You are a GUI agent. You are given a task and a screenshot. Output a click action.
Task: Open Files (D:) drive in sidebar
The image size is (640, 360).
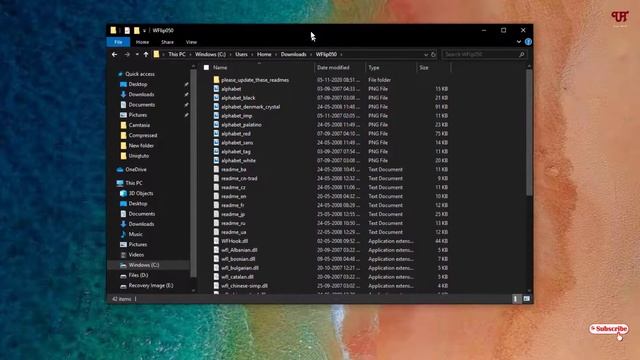[134, 276]
